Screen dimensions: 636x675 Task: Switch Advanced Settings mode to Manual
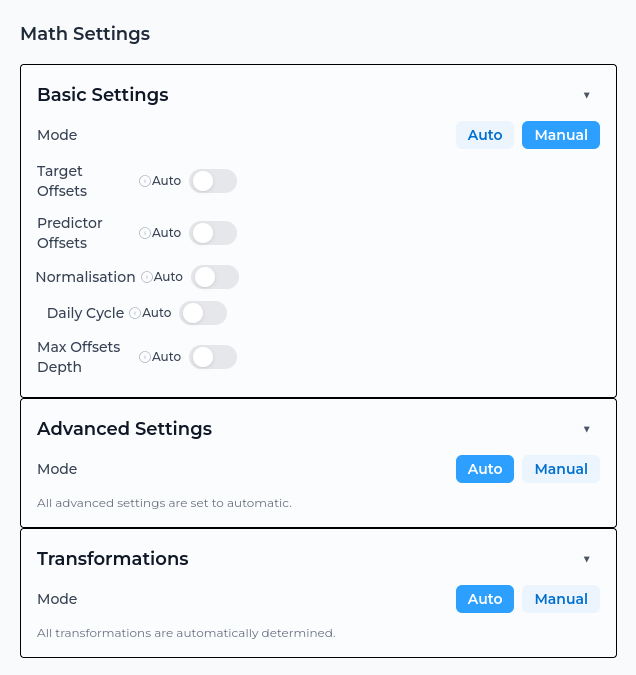pyautogui.click(x=561, y=469)
